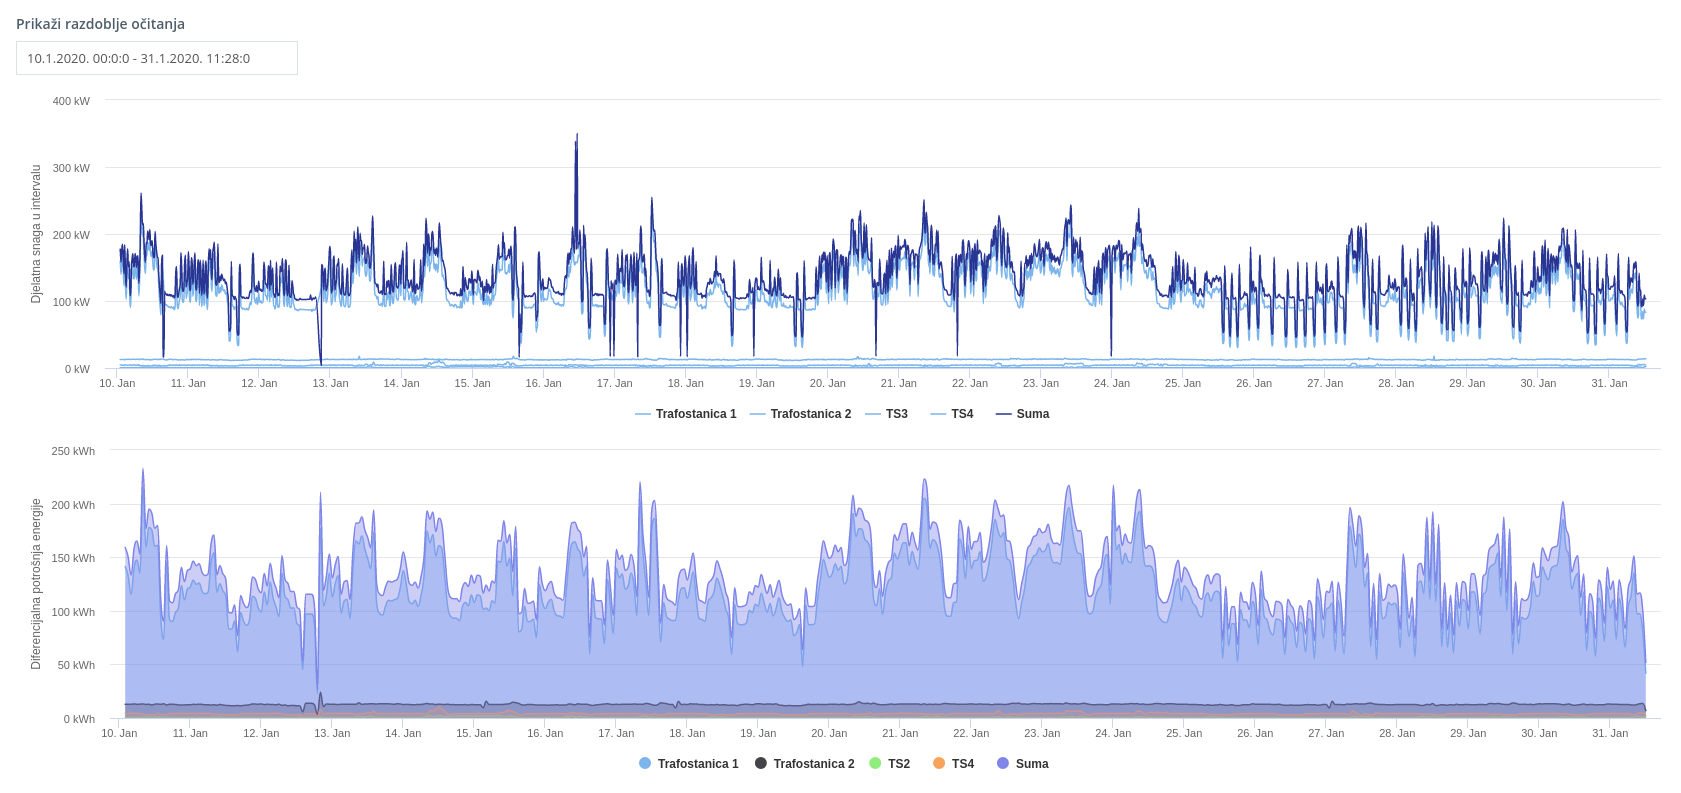
Task: Hide the Trafostanica 2 series label in the power chart legend
Action: (811, 414)
